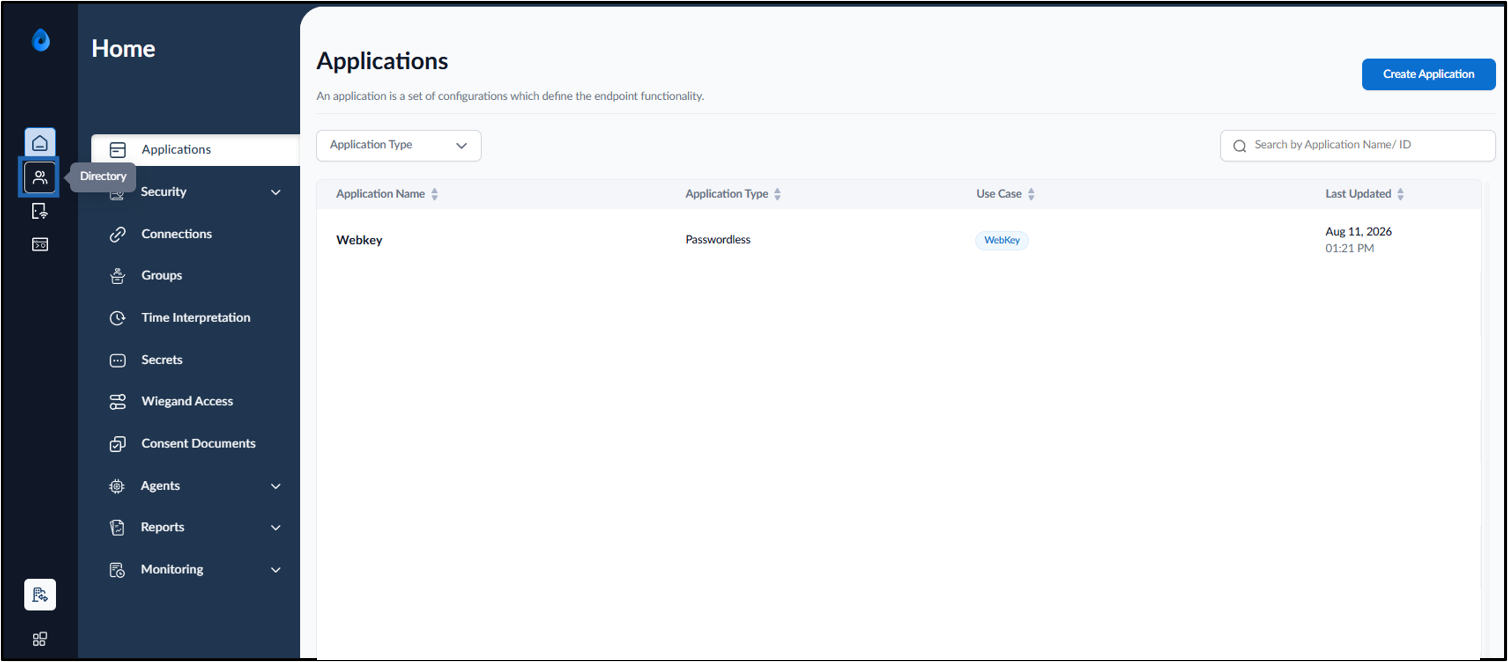This screenshot has width=1508, height=662.
Task: Click the Create Application button
Action: [1428, 74]
